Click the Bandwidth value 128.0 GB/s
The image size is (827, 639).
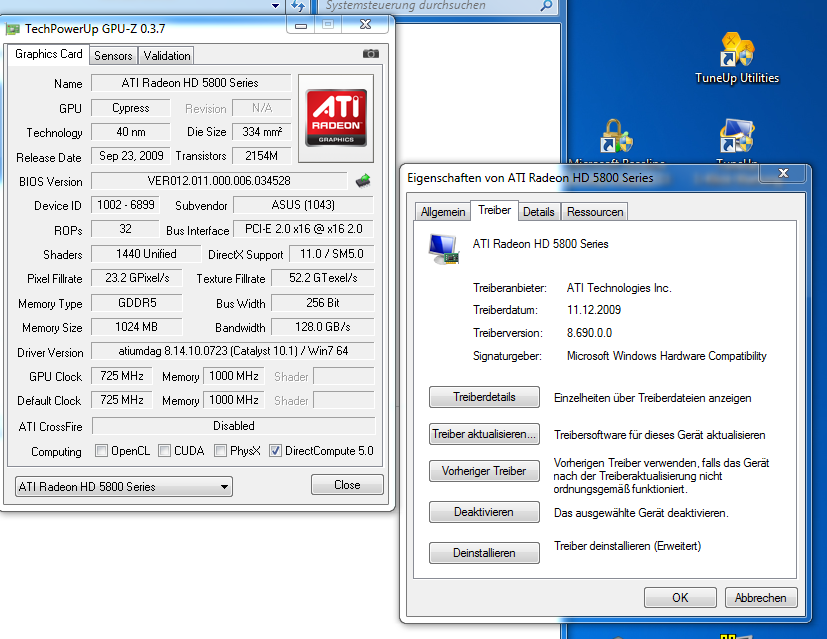(323, 327)
